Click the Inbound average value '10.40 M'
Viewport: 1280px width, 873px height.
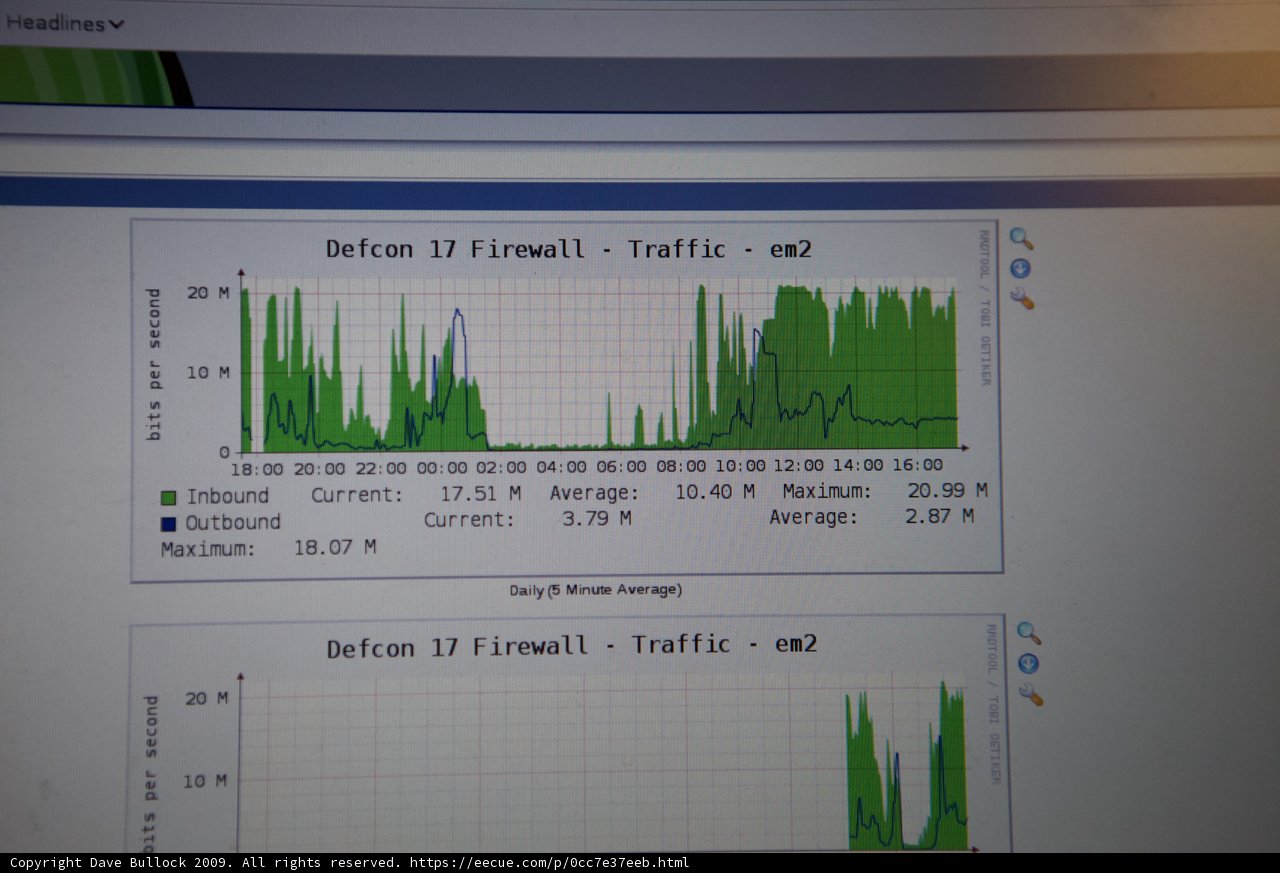pos(714,491)
